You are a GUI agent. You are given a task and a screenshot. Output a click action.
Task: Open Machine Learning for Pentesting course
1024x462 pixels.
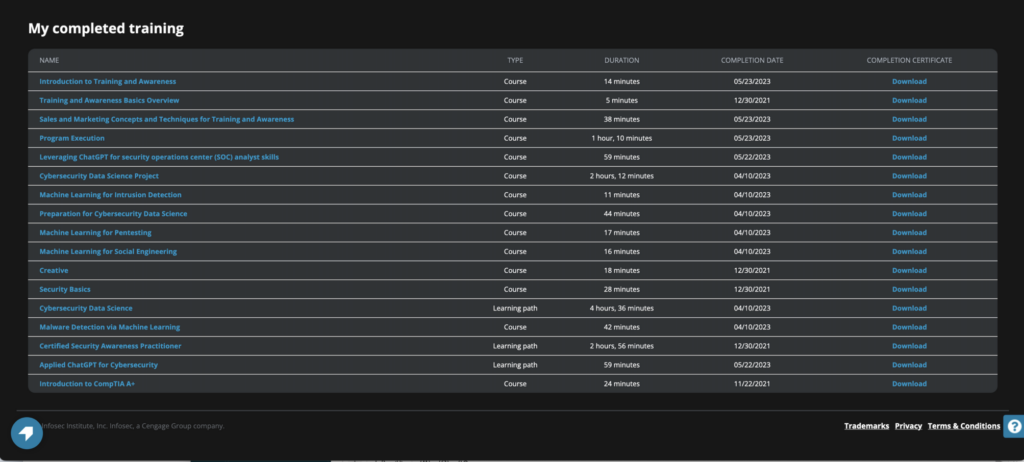[95, 232]
